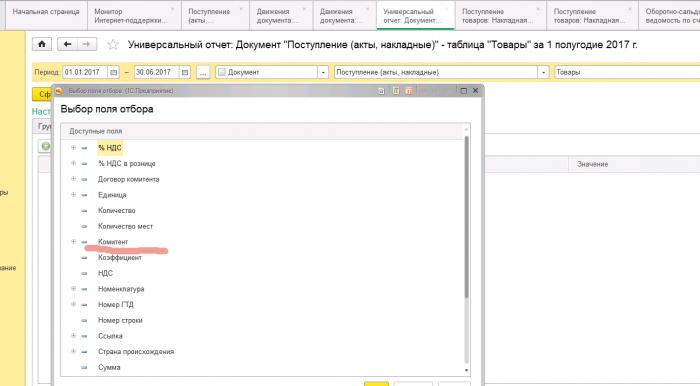This screenshot has width=700, height=386.
Task: Open the calendar icon in dialog title bar
Action: pos(409,91)
